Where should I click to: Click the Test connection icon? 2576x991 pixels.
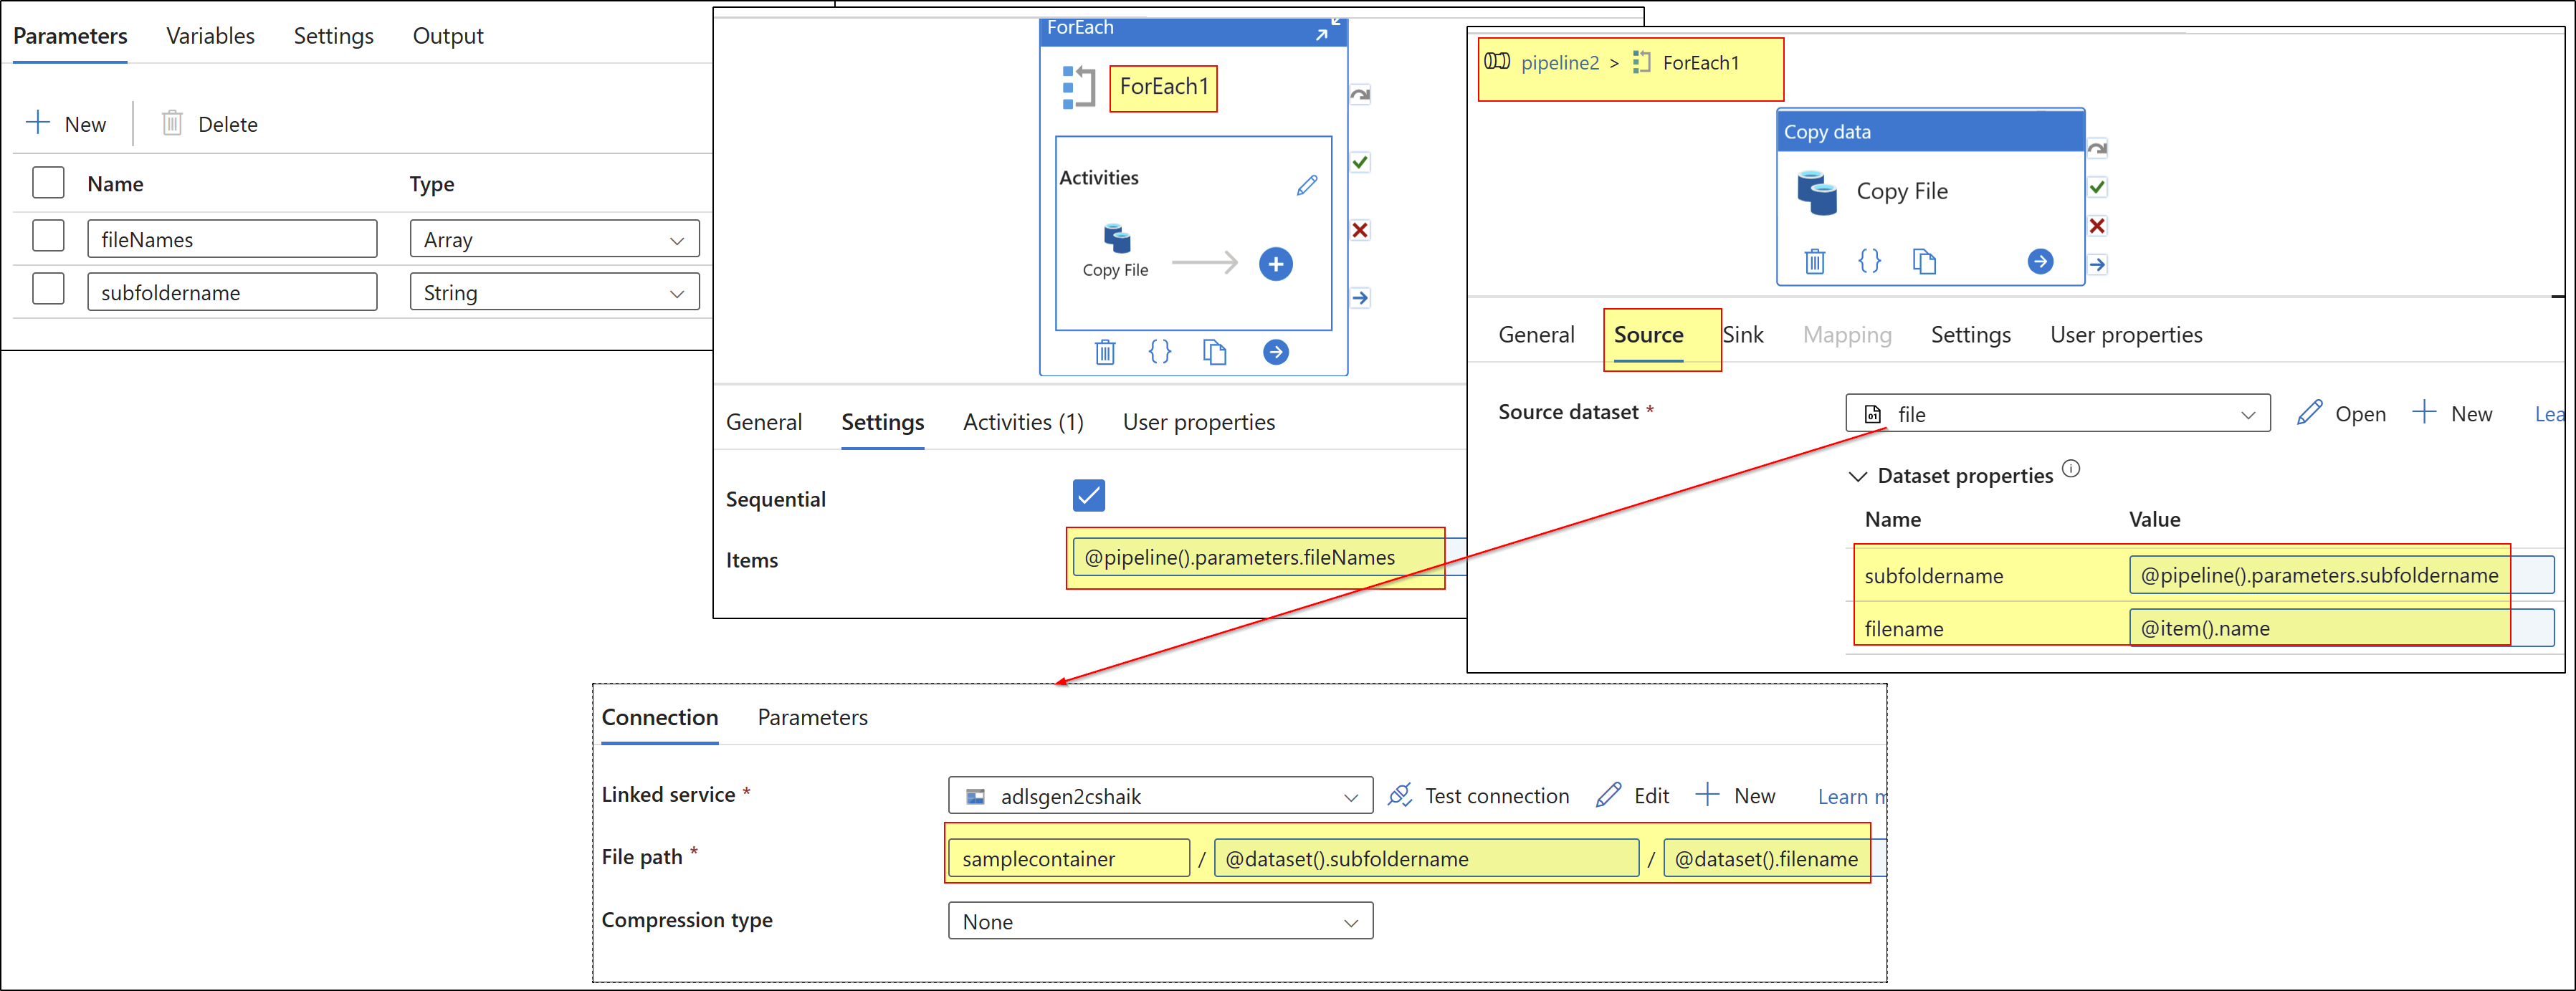1400,796
